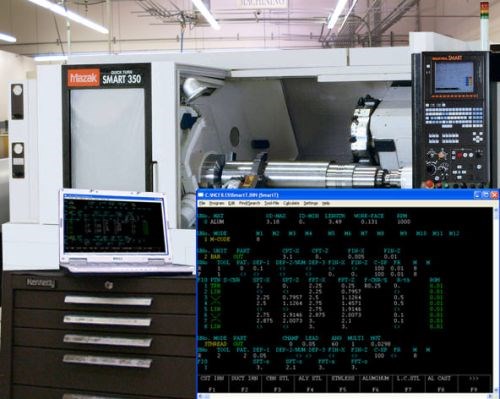
Task: Choose CBN STL material softkey F3
Action: click(x=278, y=383)
